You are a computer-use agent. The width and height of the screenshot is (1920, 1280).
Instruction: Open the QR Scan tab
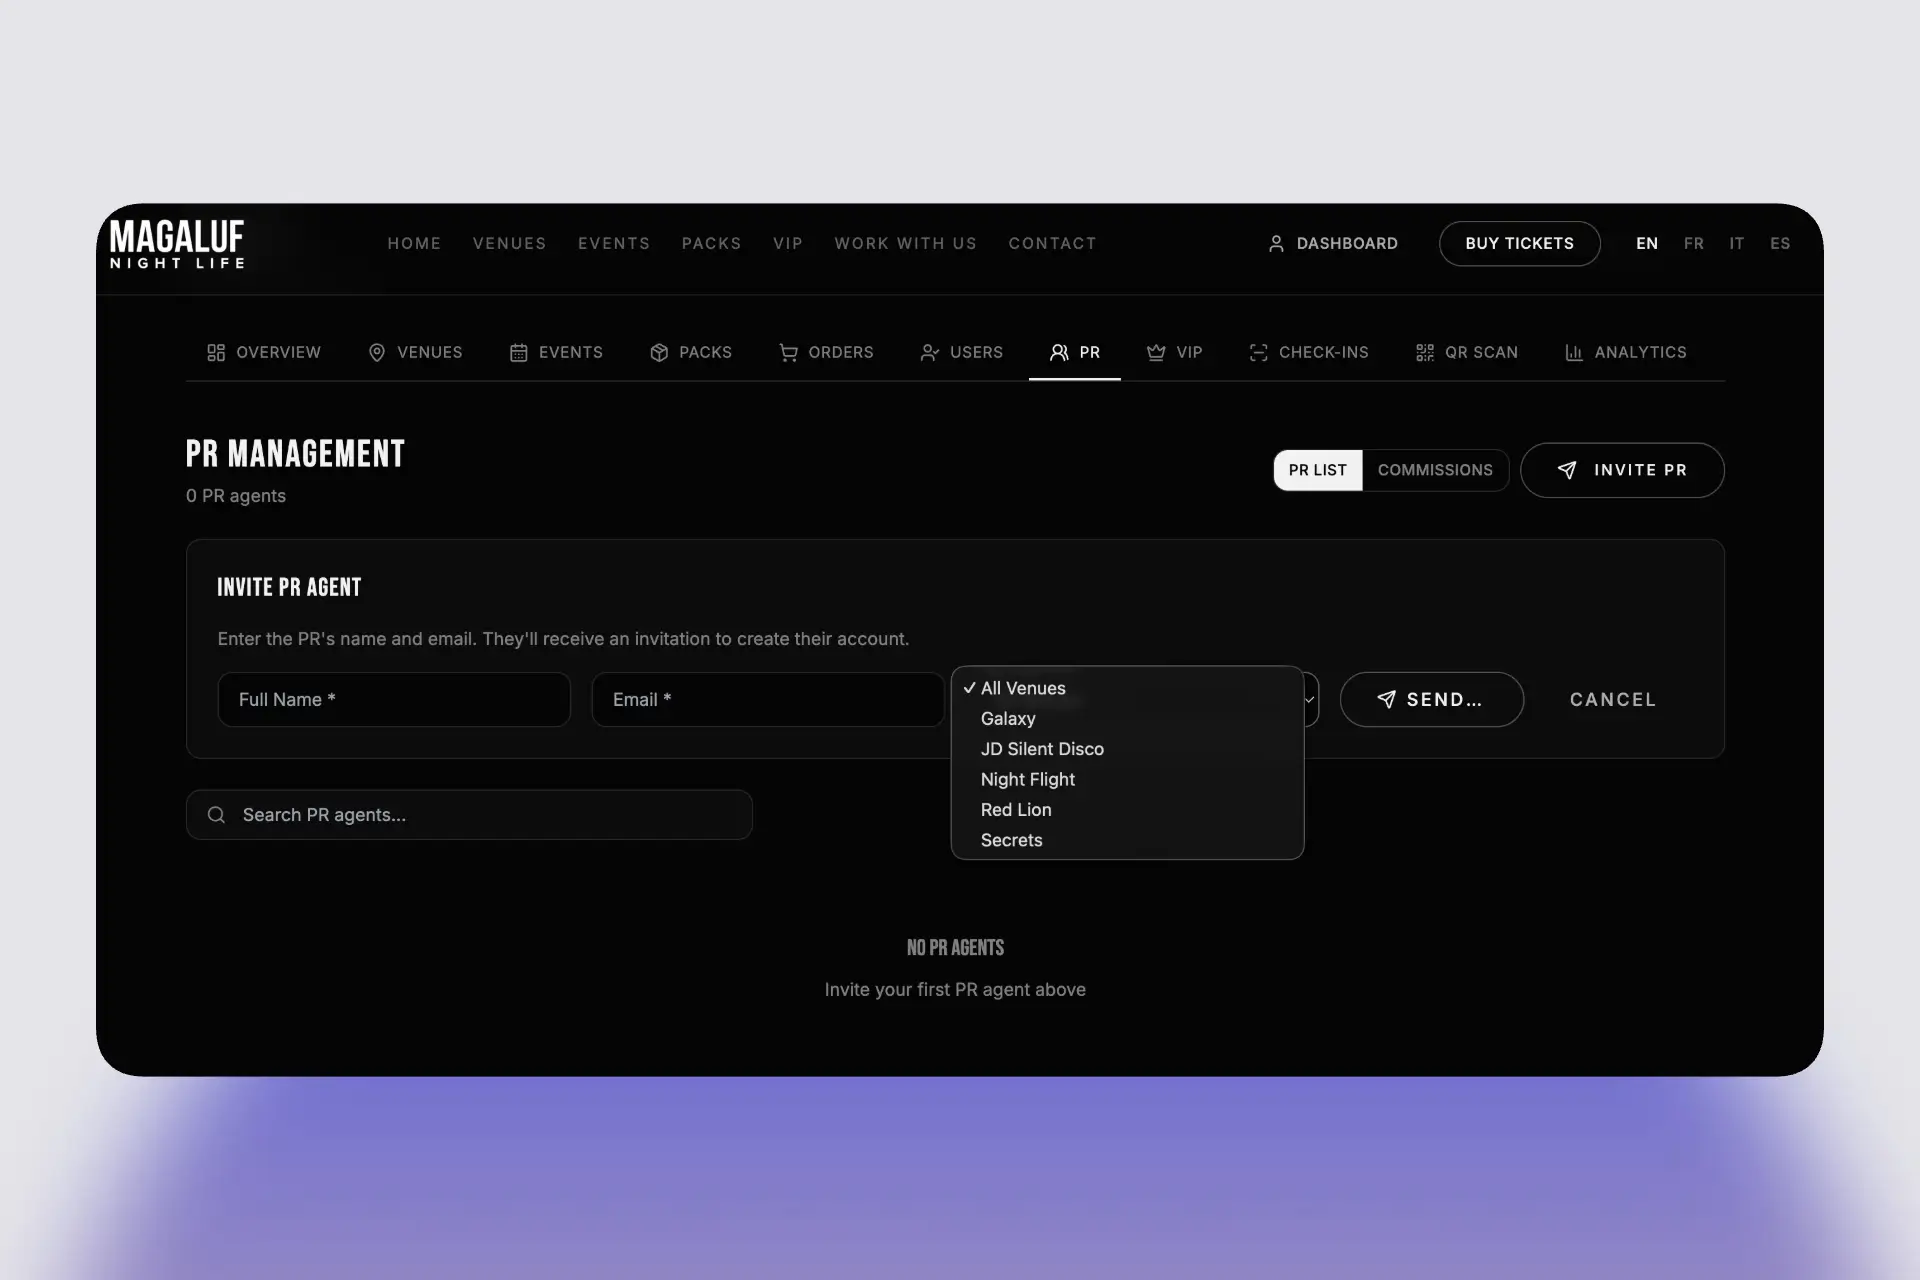pos(1467,353)
